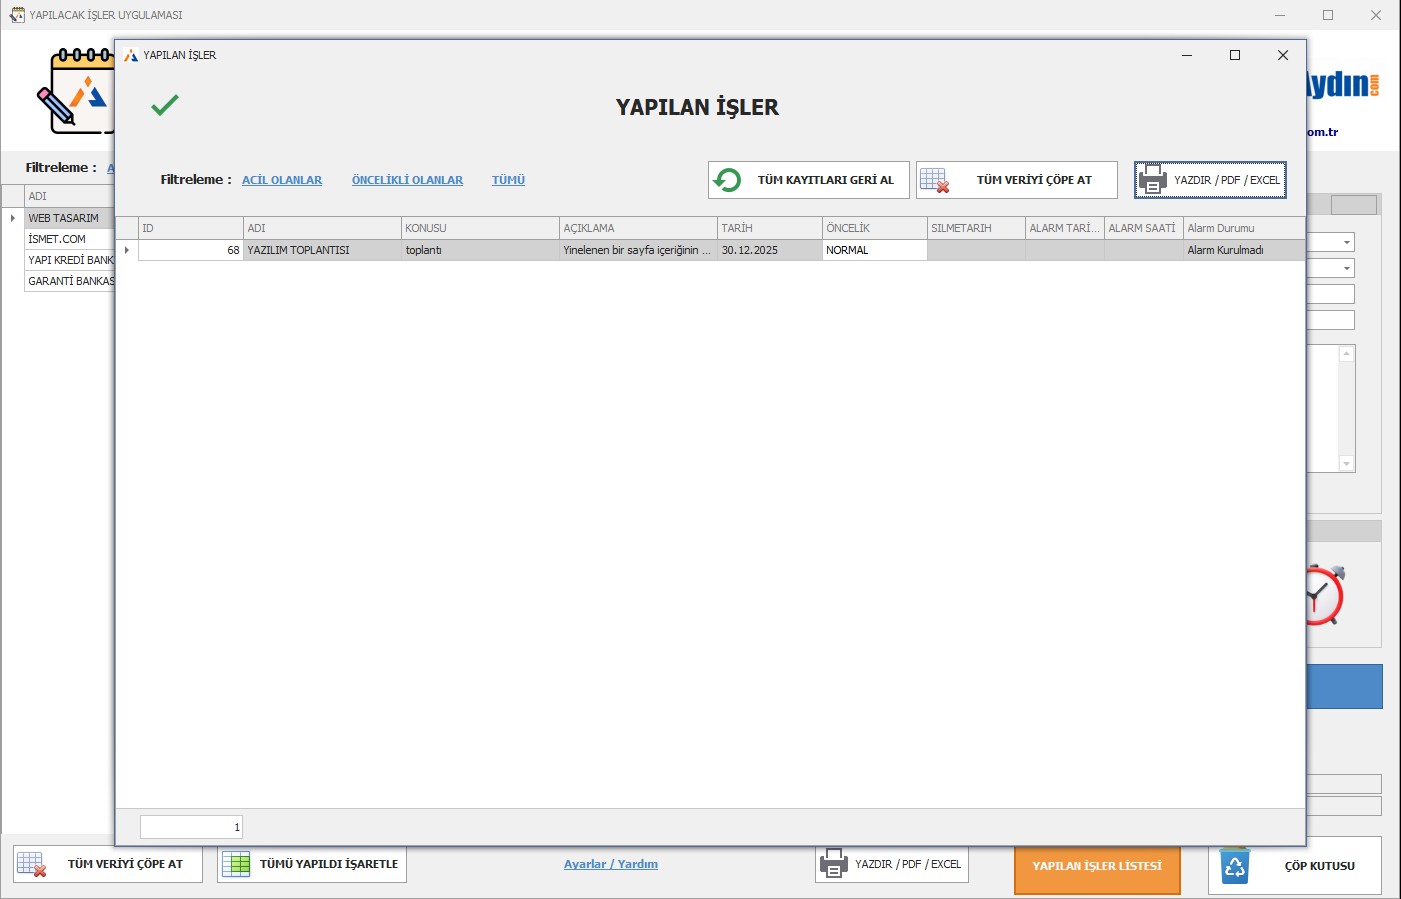Open Ayarlar / Yardım link
The height and width of the screenshot is (899, 1401).
611,864
